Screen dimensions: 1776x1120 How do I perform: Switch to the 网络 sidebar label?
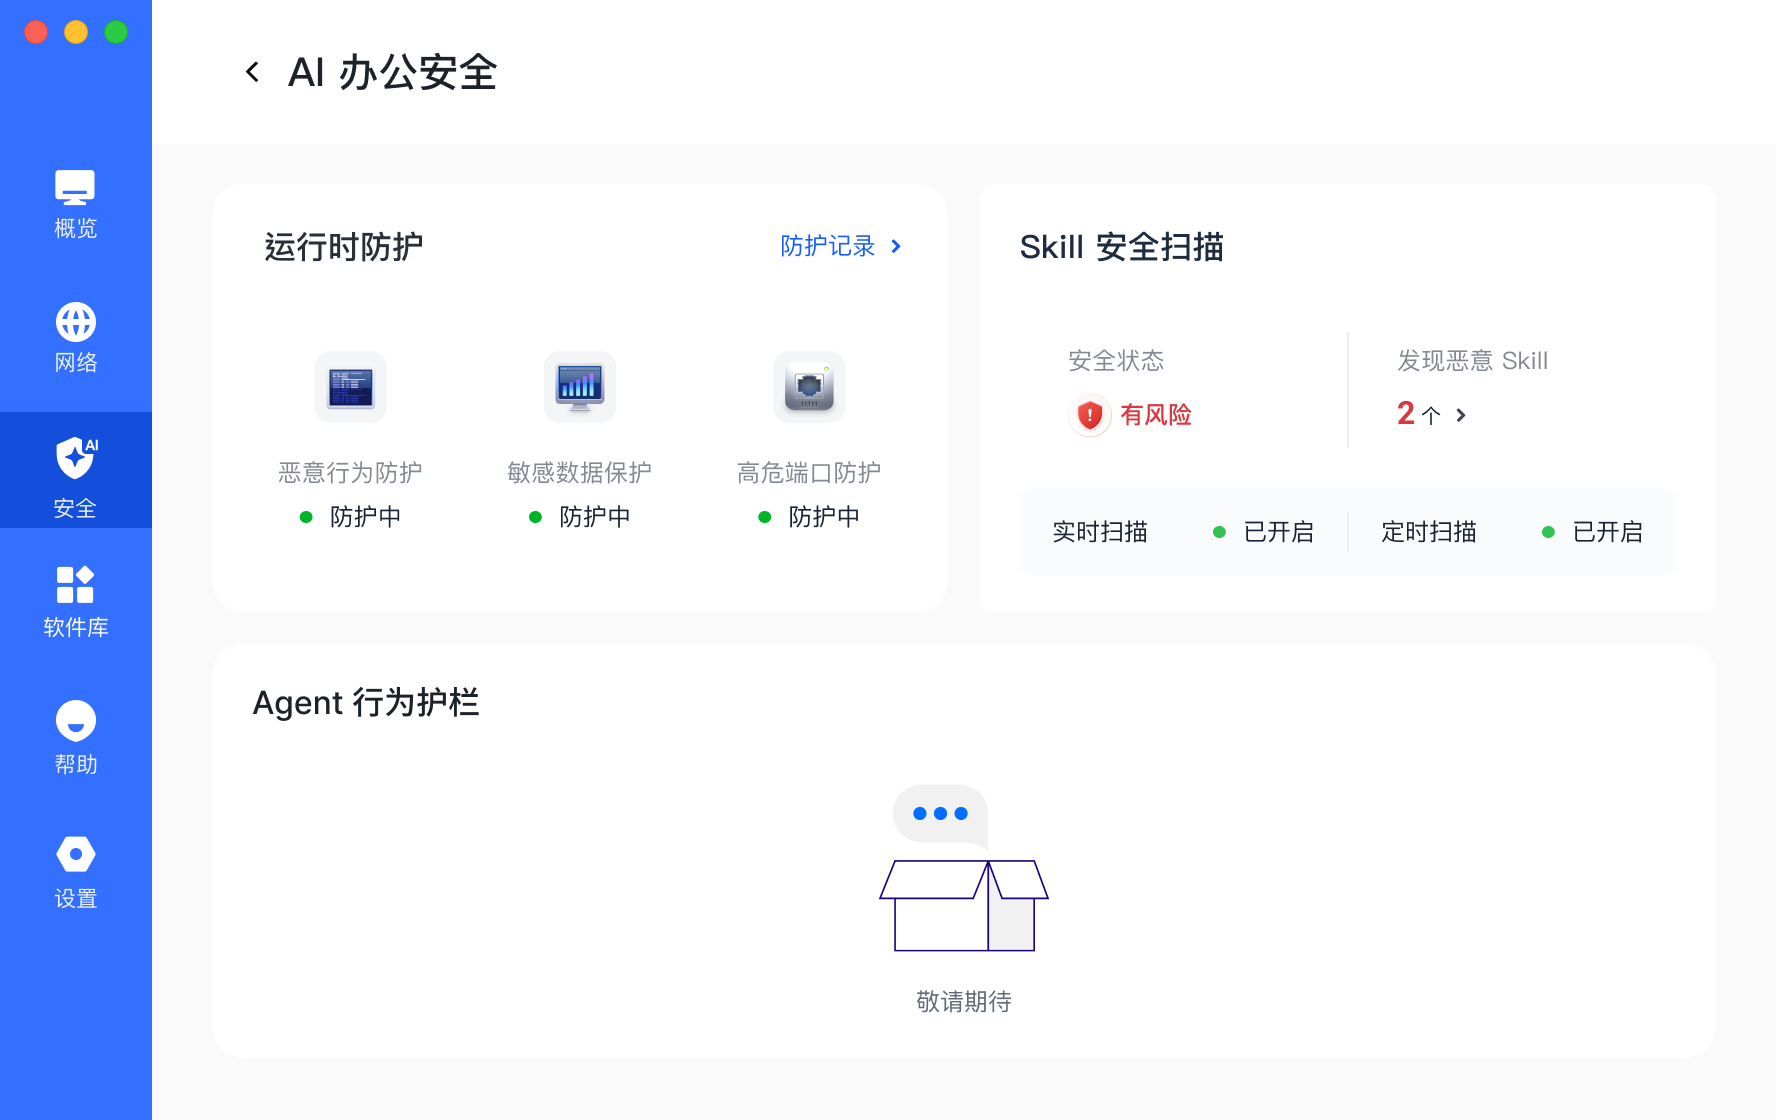coord(76,362)
